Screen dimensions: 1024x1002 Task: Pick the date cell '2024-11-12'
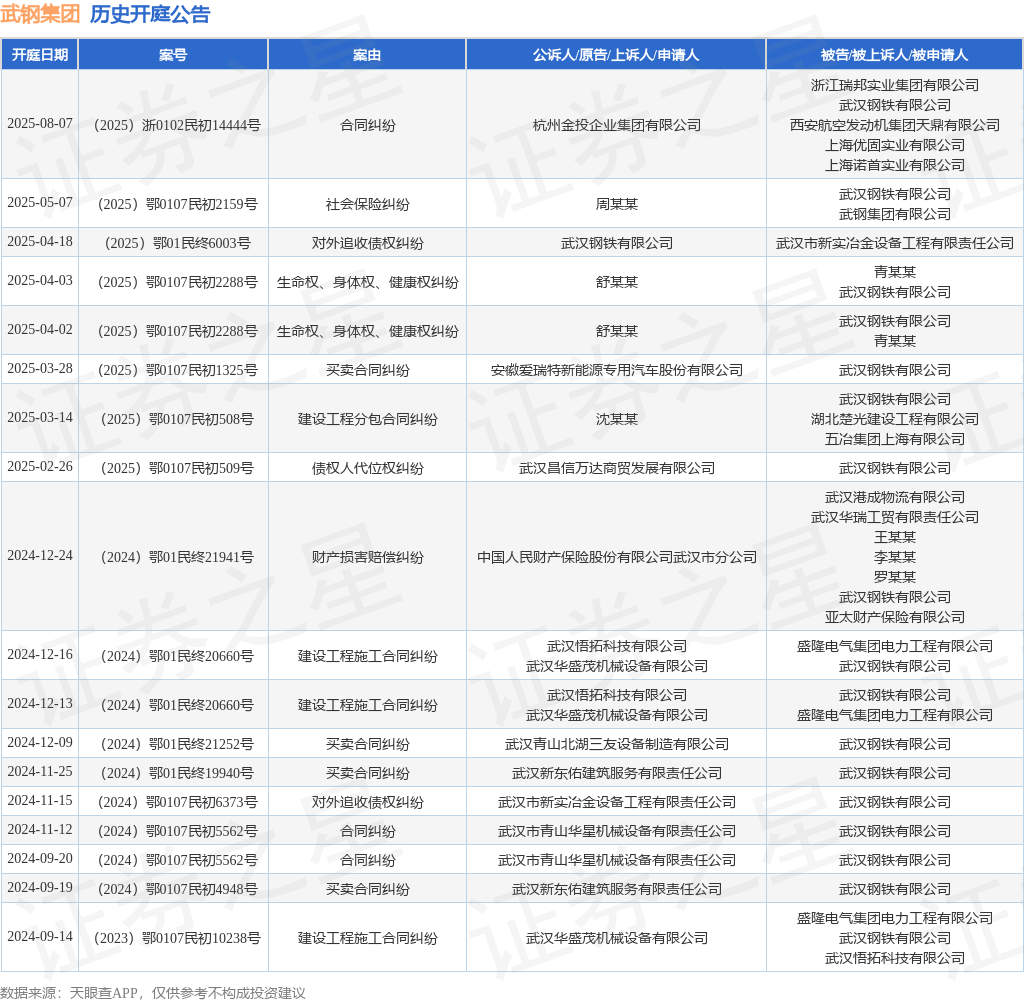click(x=40, y=830)
